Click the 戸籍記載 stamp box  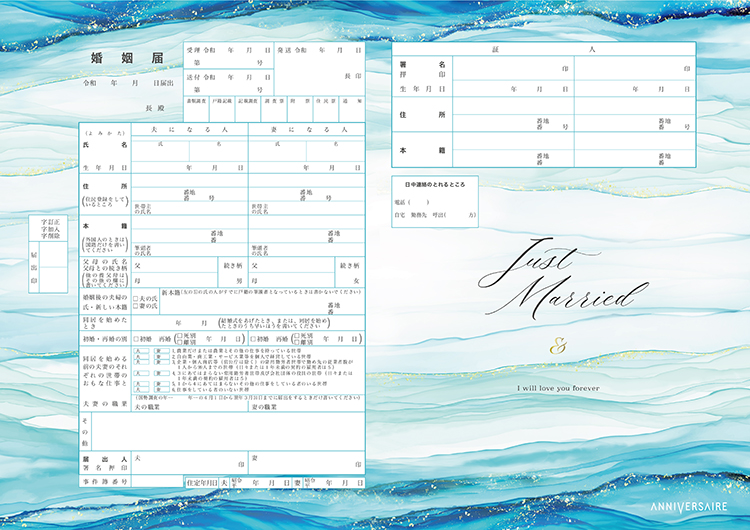222,109
